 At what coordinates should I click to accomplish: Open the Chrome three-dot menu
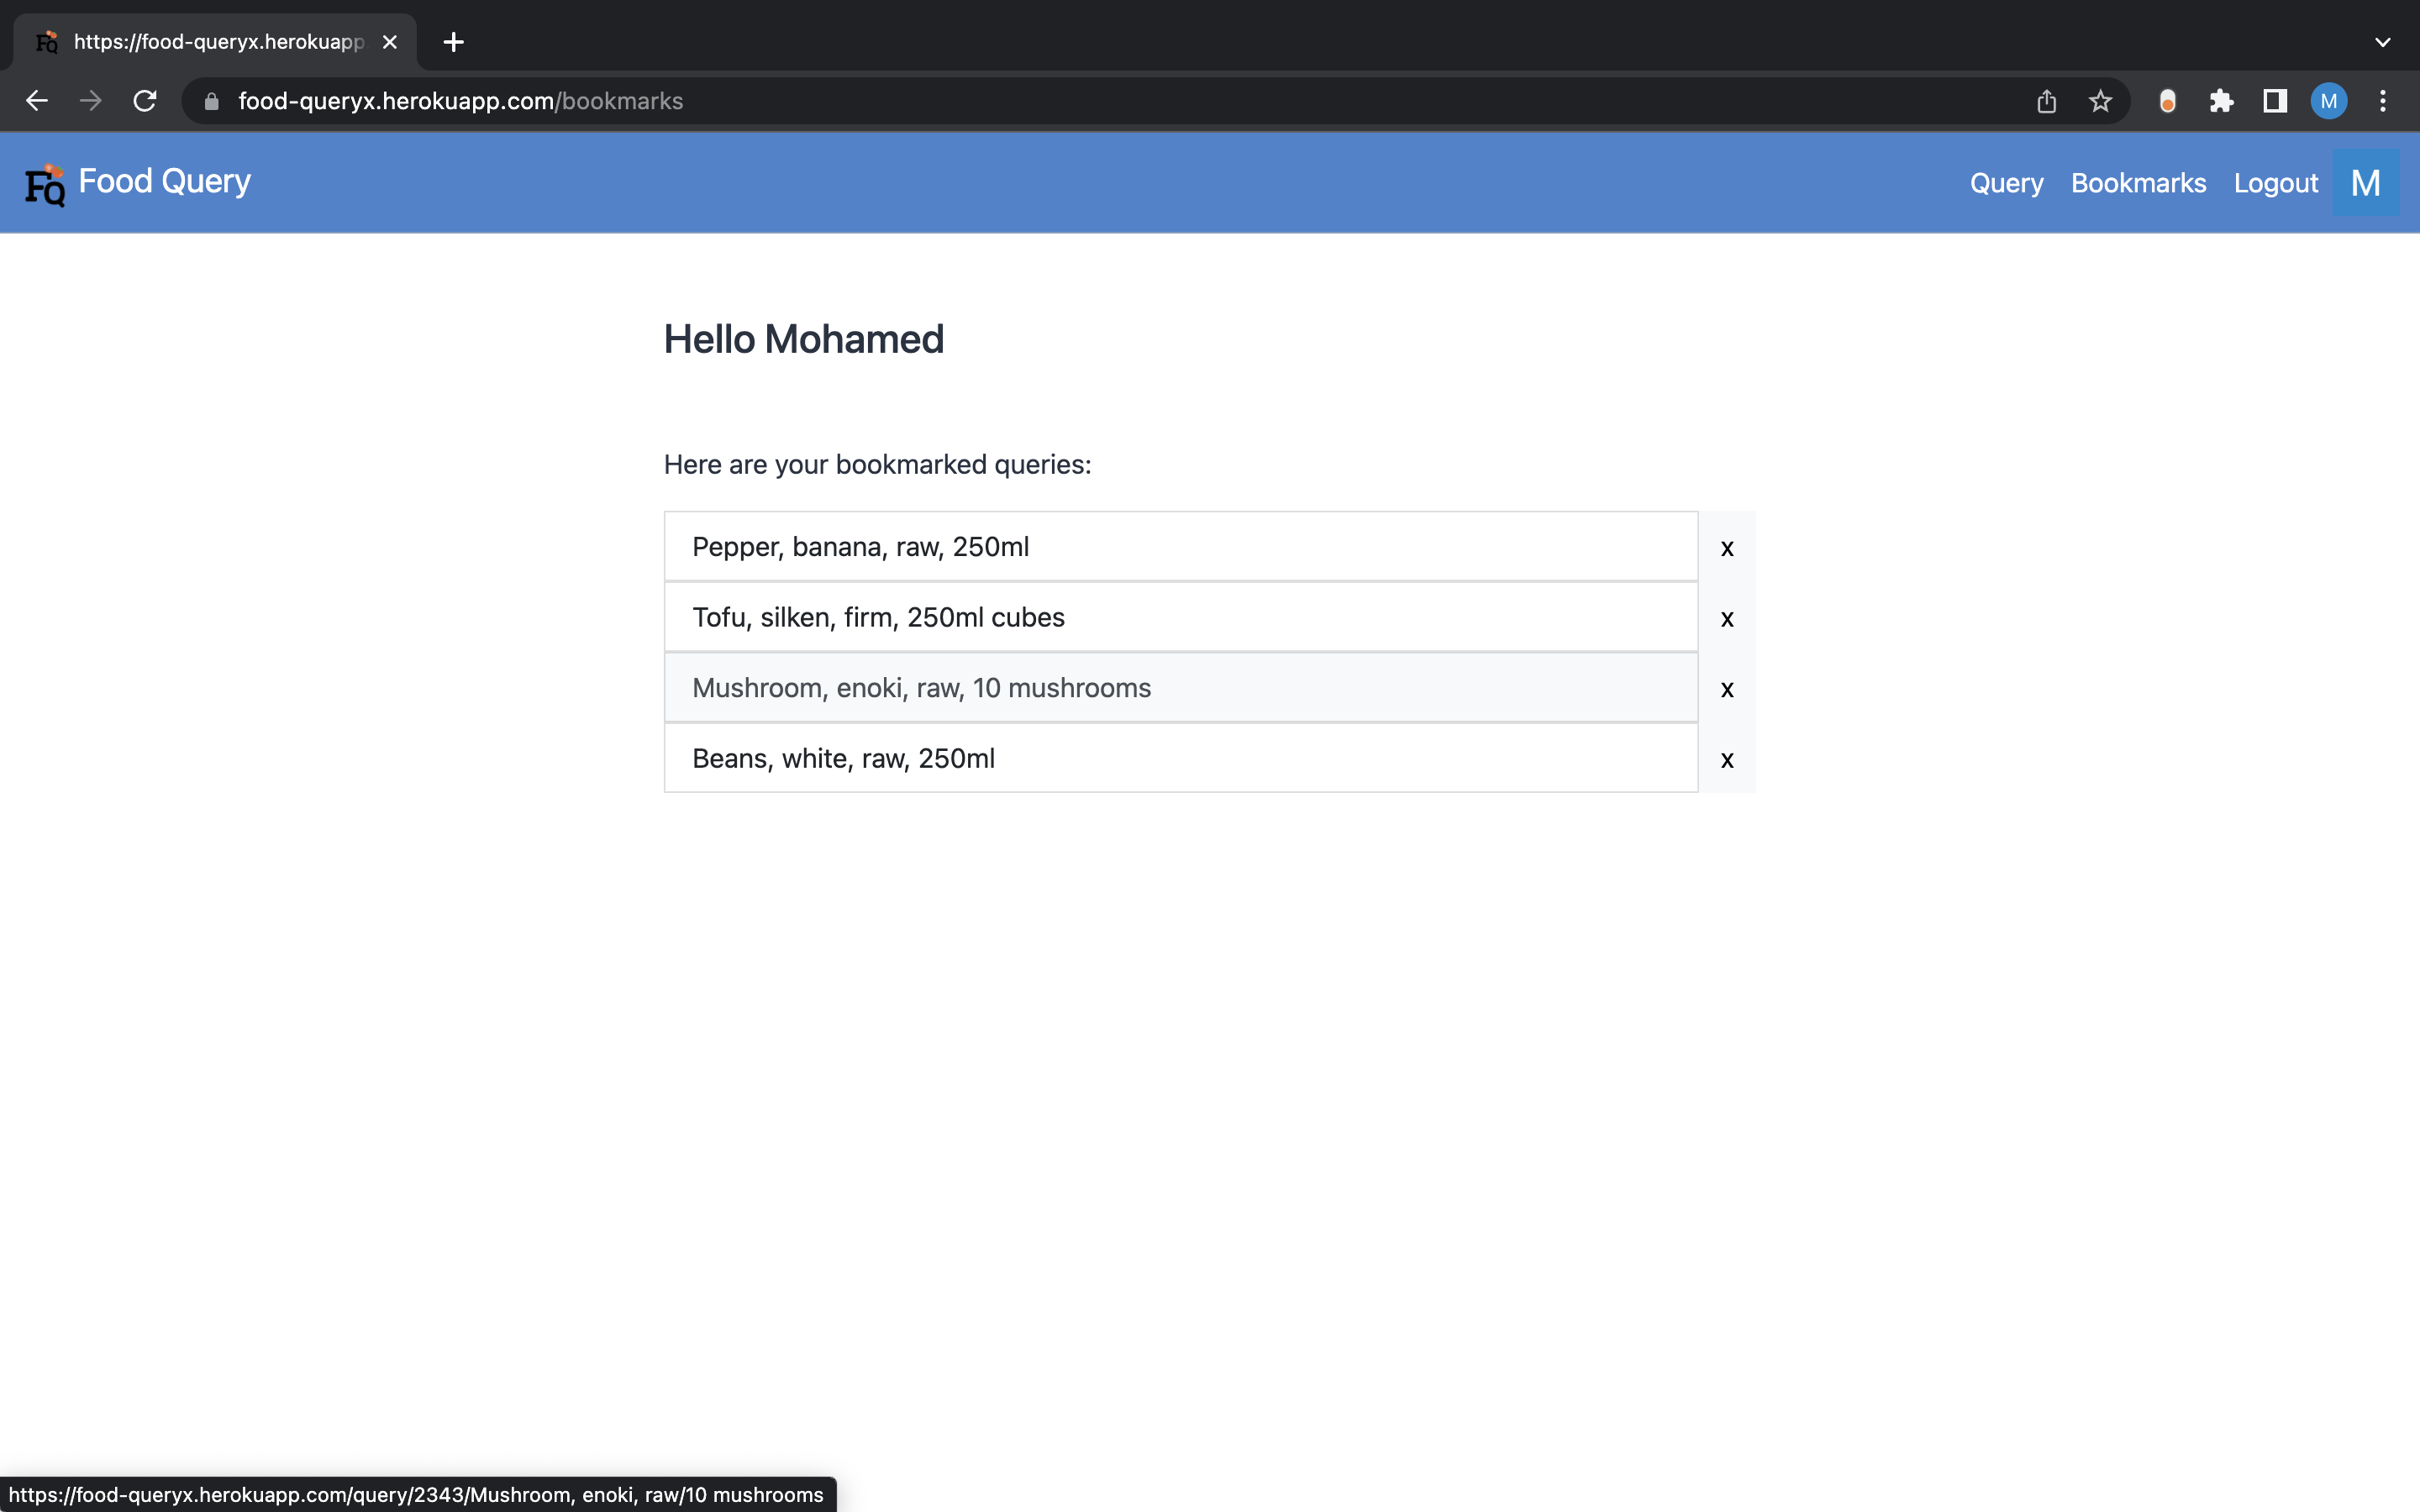tap(2383, 101)
